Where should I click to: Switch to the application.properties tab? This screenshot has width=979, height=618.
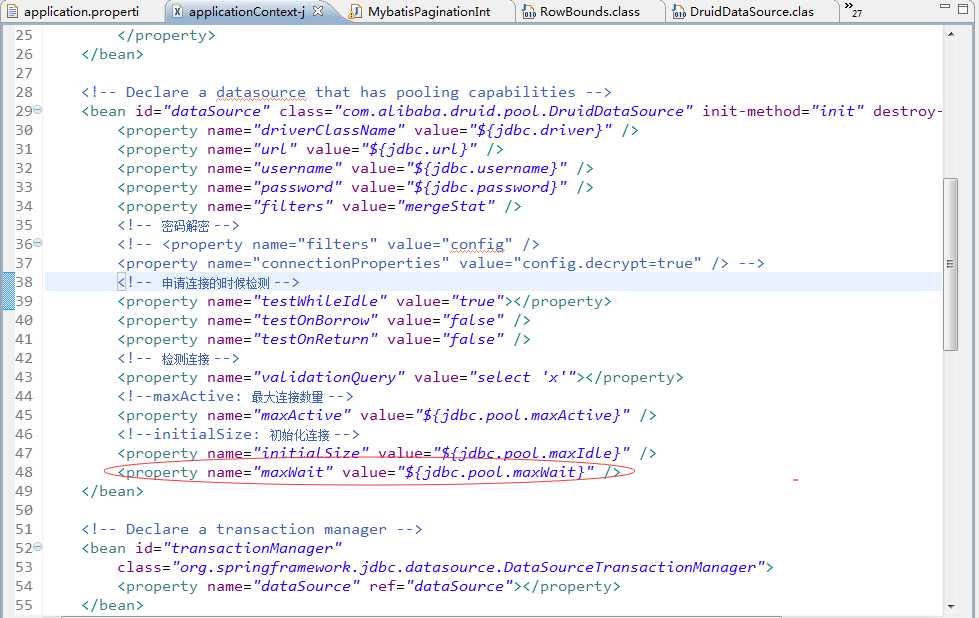pos(80,12)
